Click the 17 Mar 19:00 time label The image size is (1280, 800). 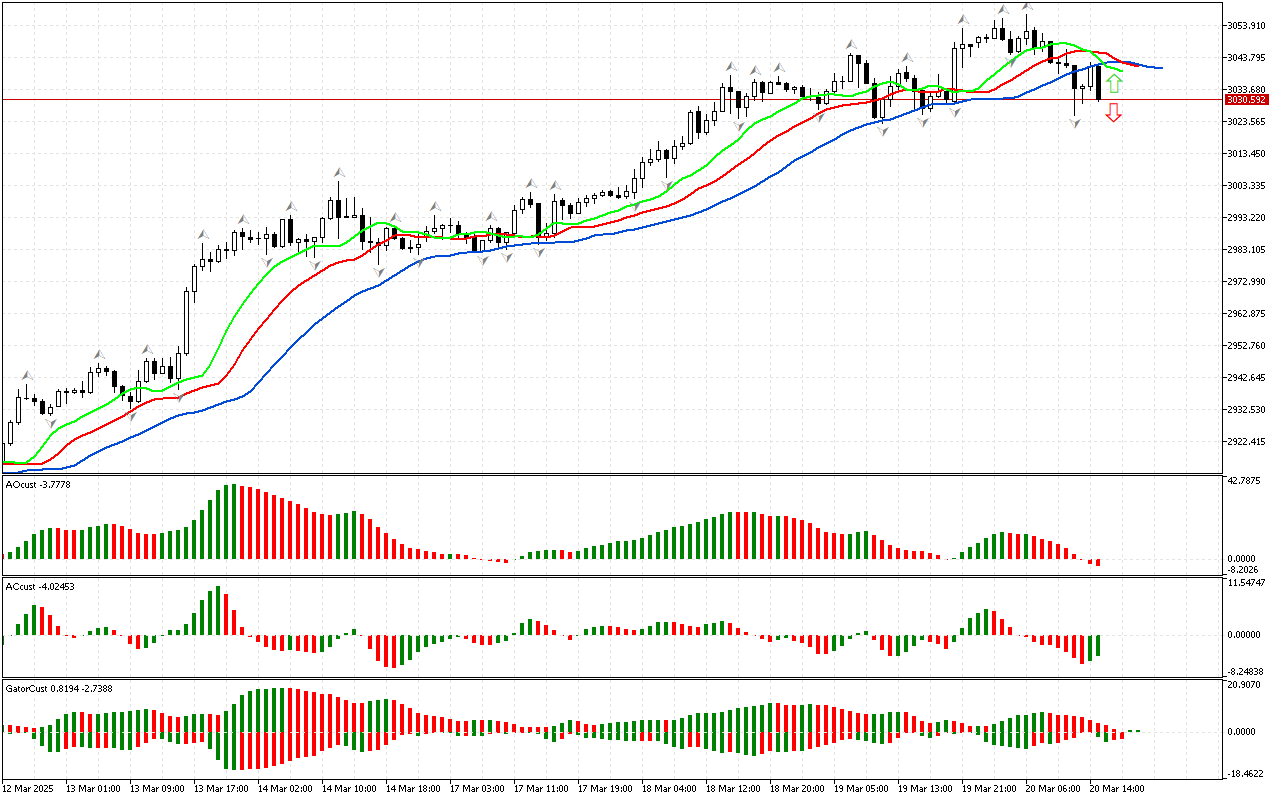tap(607, 788)
